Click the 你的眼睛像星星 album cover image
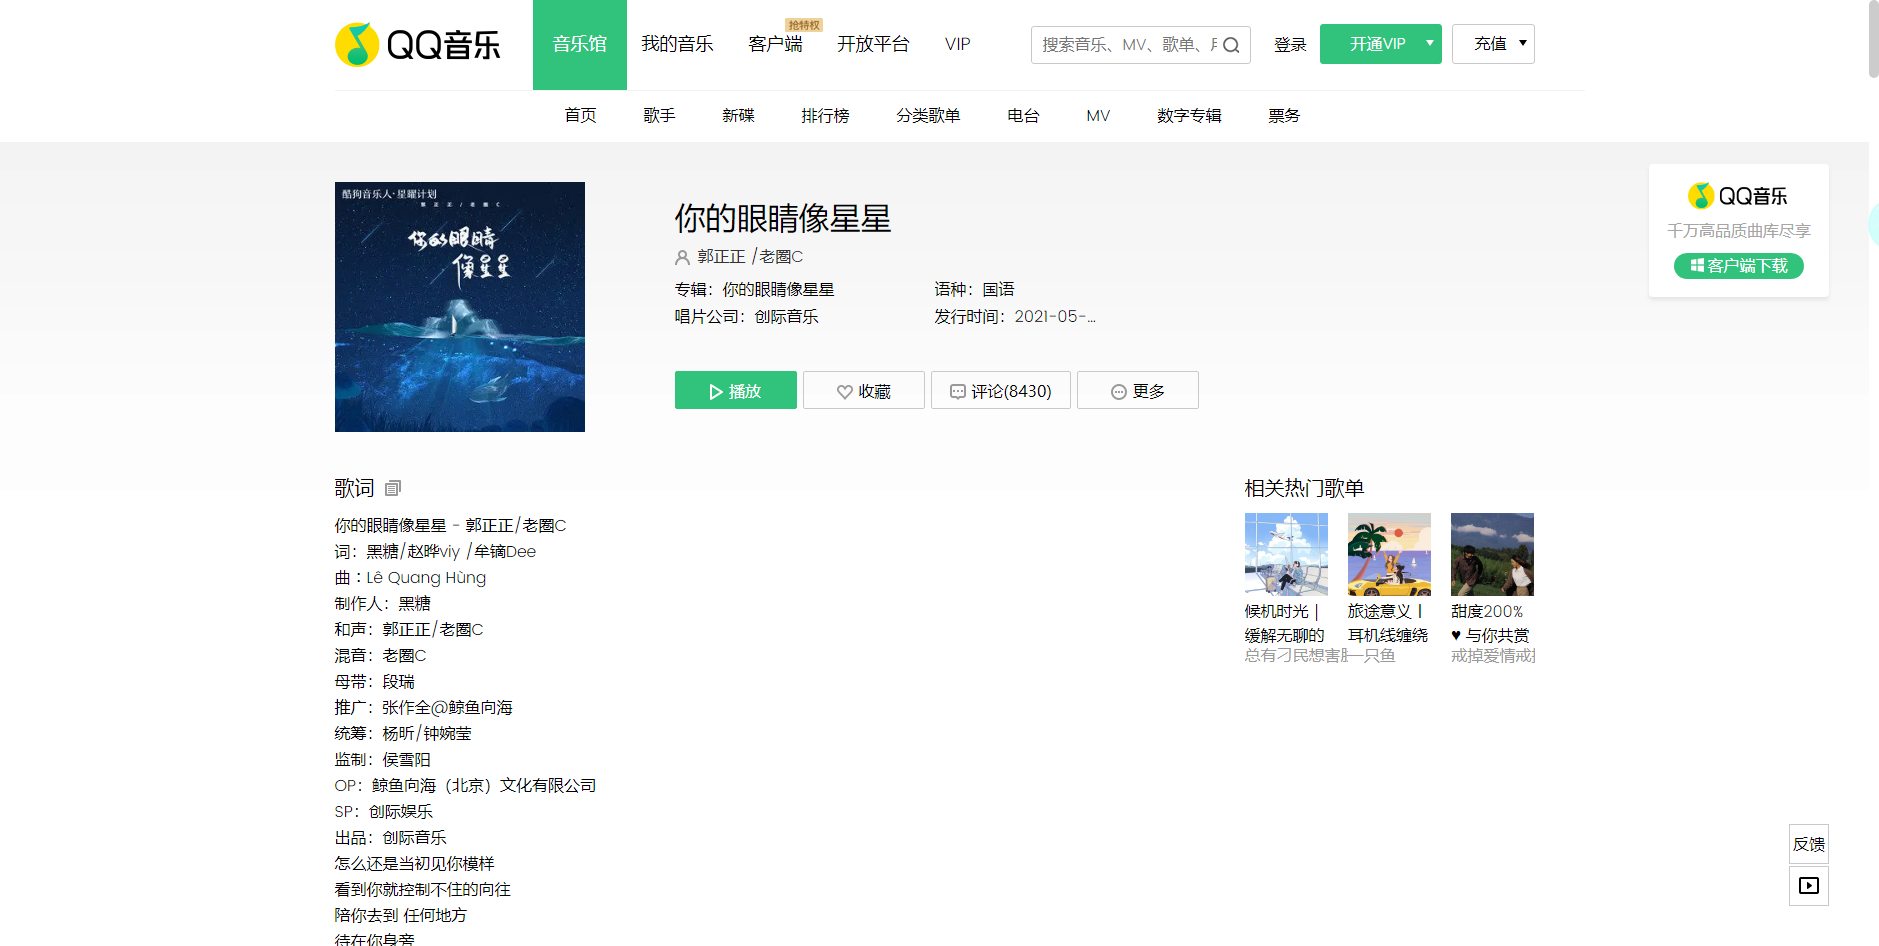This screenshot has height=946, width=1879. [460, 307]
